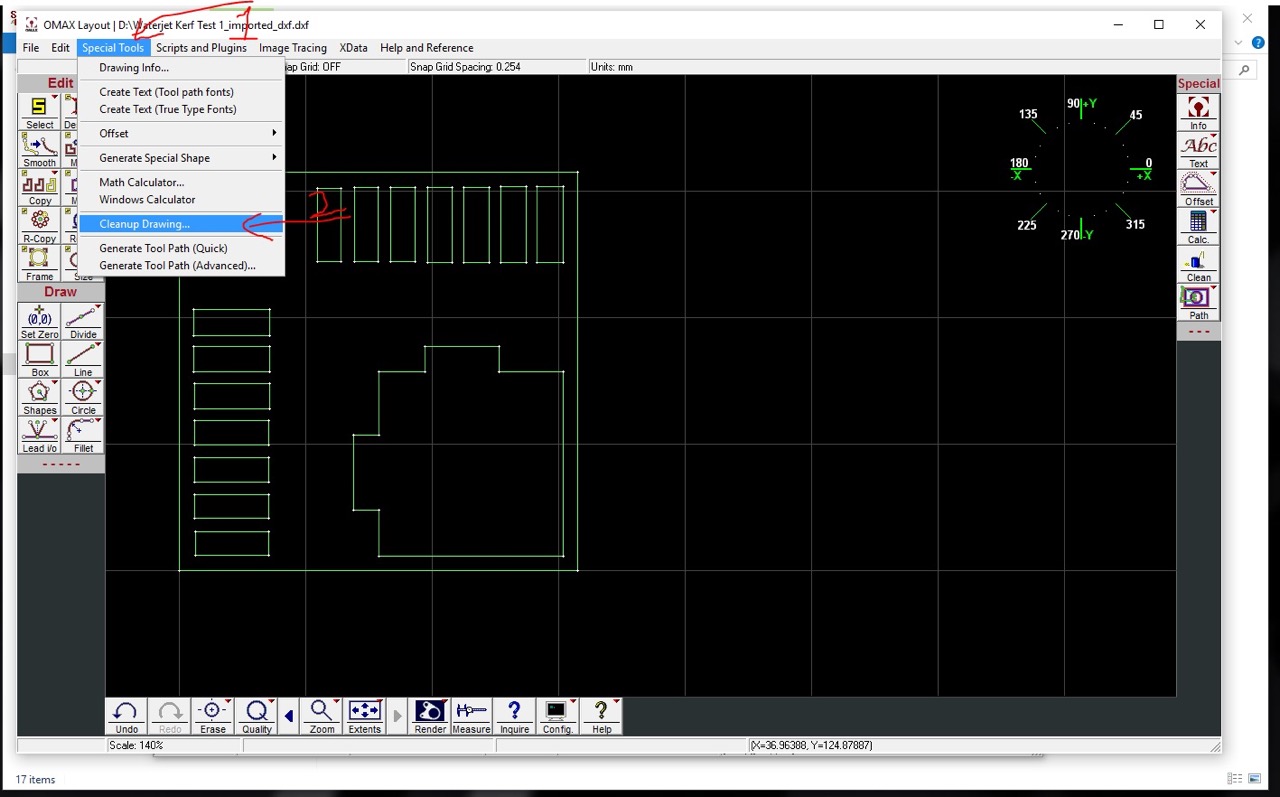Click the Clean tool in Special panel
1280x797 pixels.
(1198, 265)
